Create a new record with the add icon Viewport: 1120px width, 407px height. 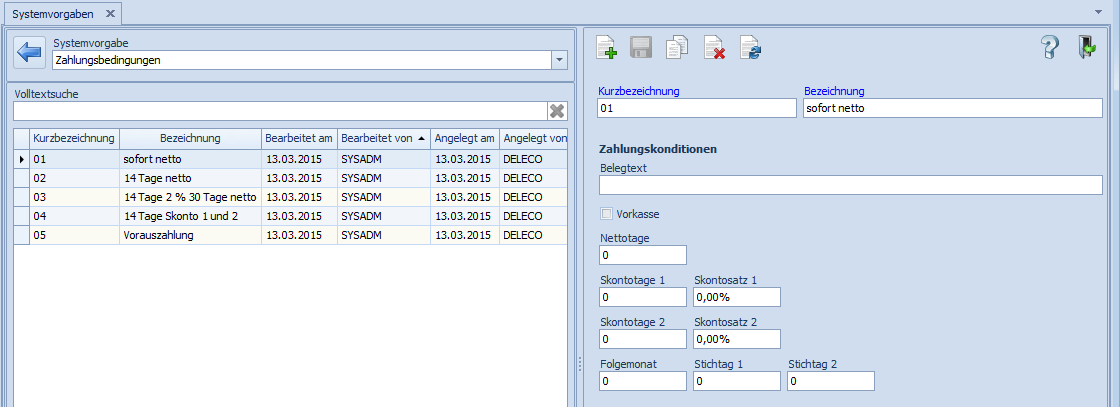point(606,47)
